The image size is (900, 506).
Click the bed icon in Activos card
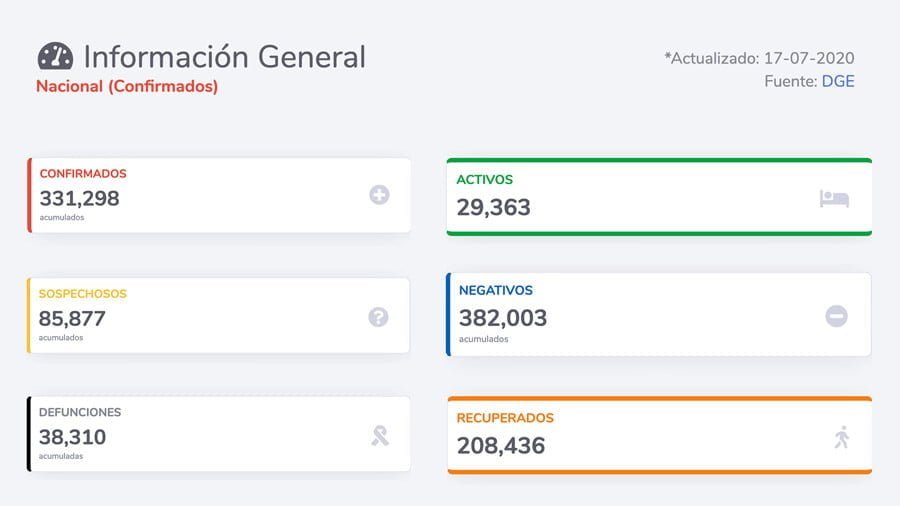point(834,198)
